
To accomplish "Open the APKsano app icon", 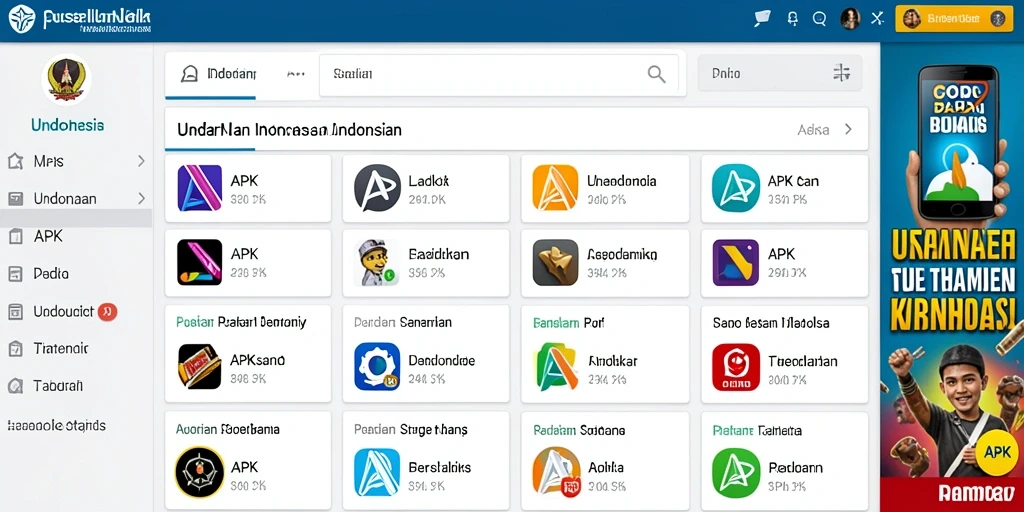I will coord(200,367).
